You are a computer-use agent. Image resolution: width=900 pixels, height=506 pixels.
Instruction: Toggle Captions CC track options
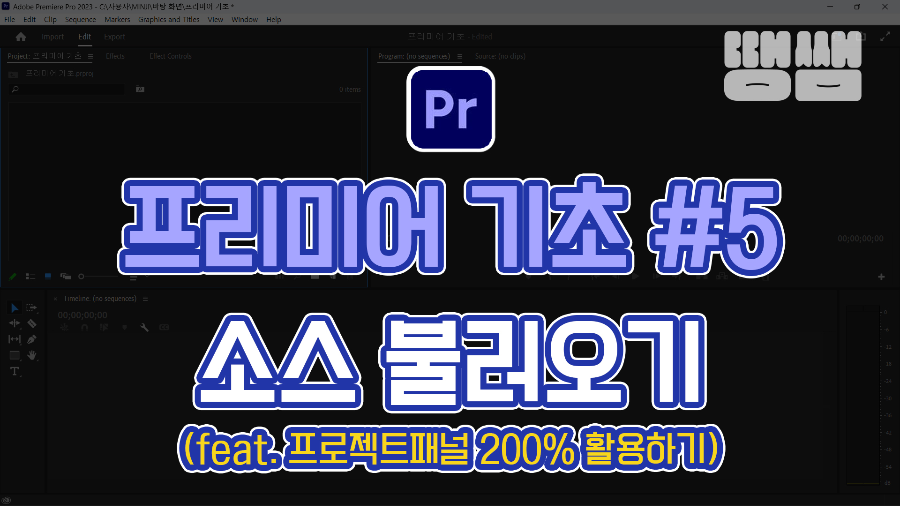point(164,328)
